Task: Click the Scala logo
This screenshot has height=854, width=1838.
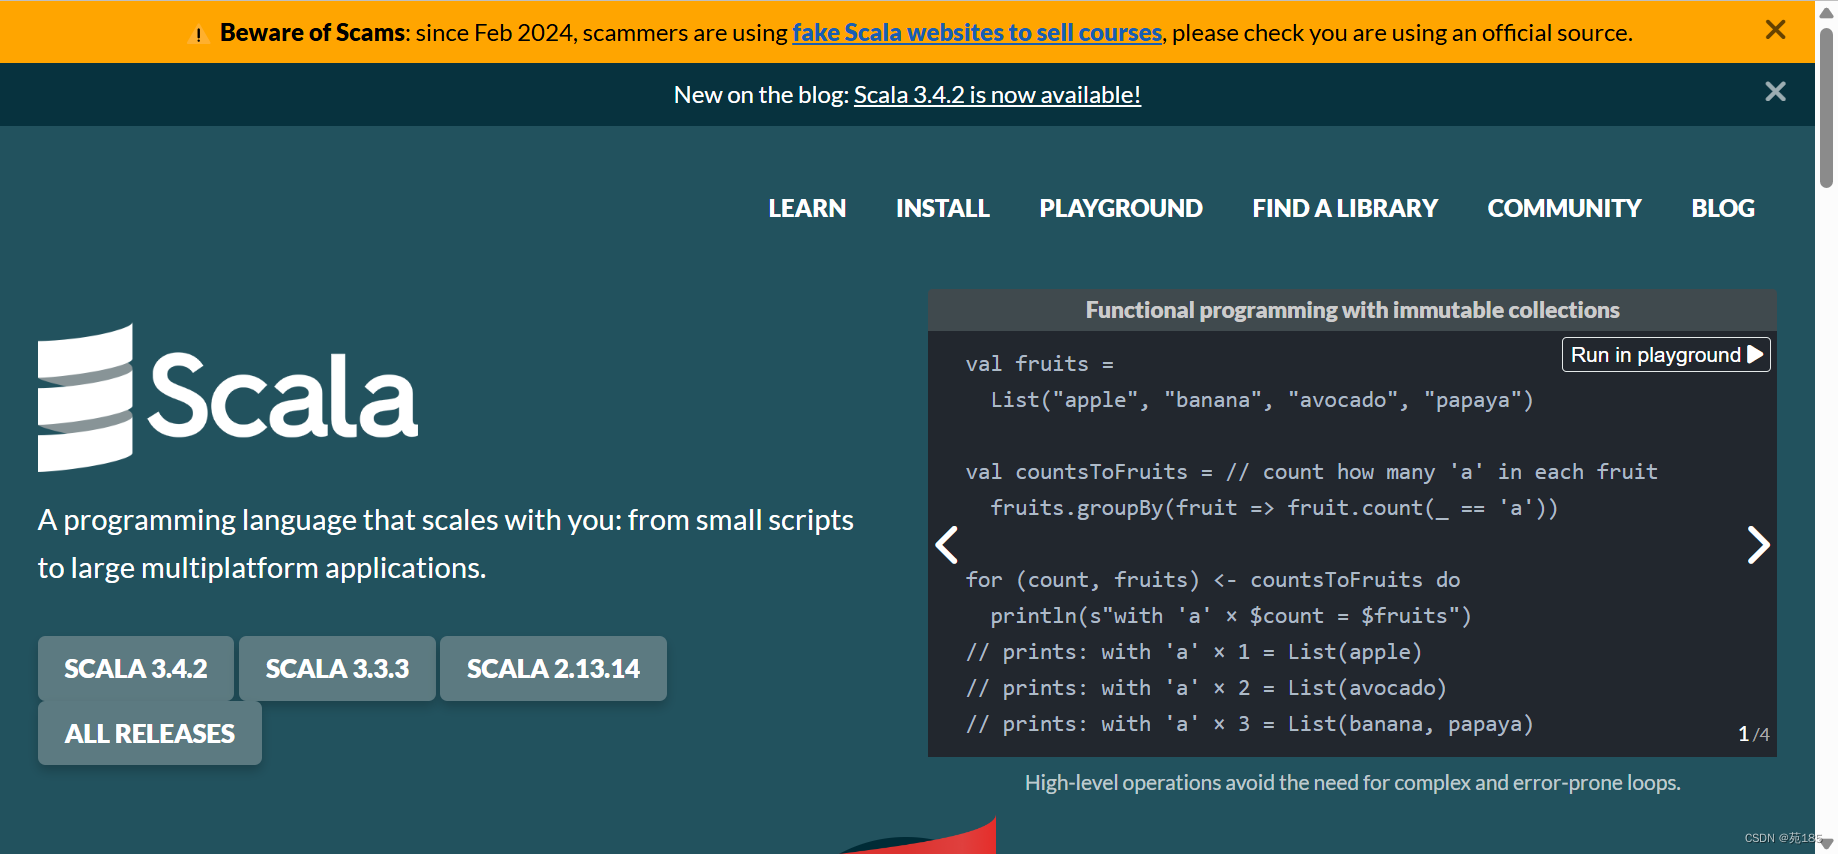Action: [228, 397]
